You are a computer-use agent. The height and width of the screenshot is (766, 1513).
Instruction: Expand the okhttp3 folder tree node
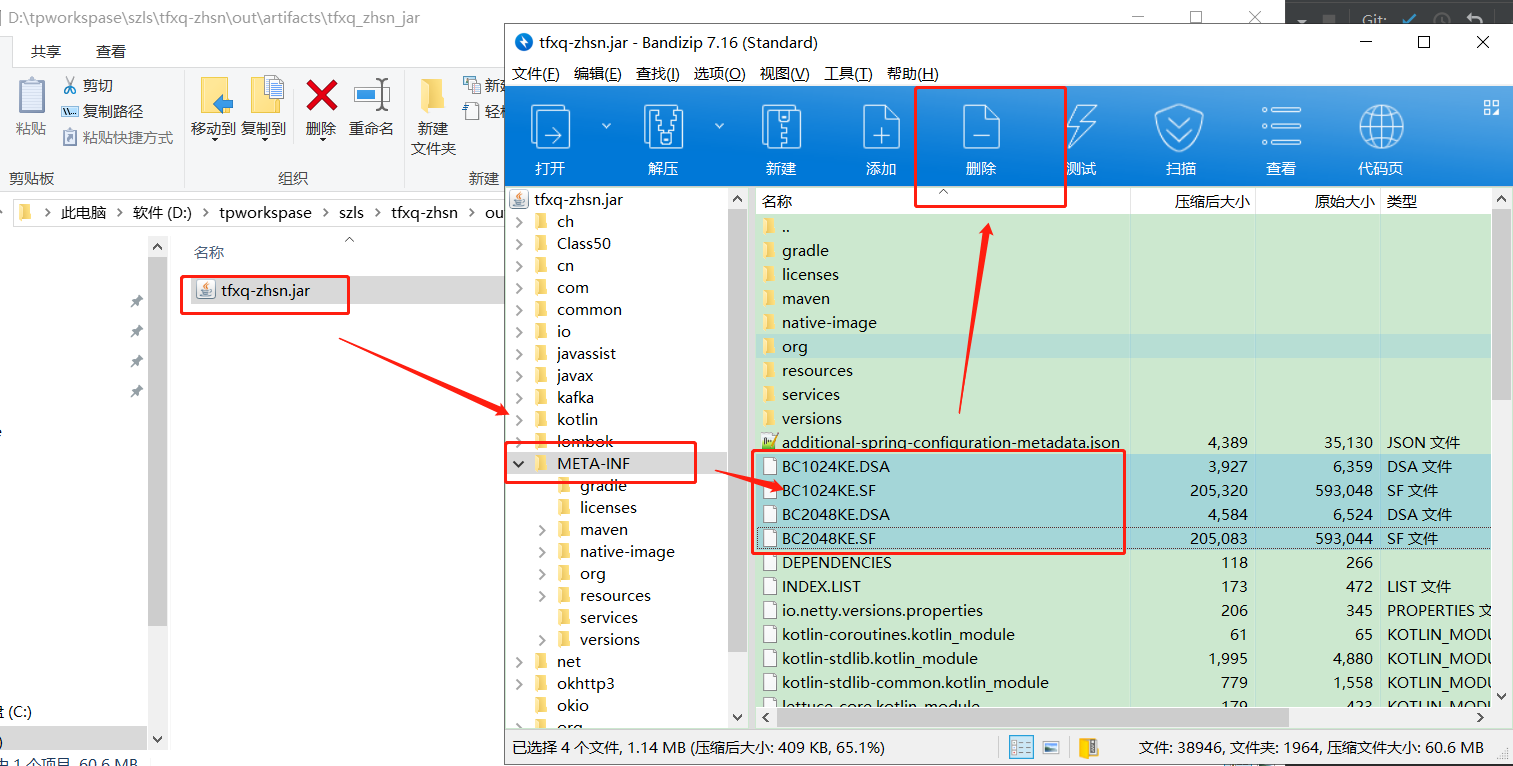pos(519,683)
